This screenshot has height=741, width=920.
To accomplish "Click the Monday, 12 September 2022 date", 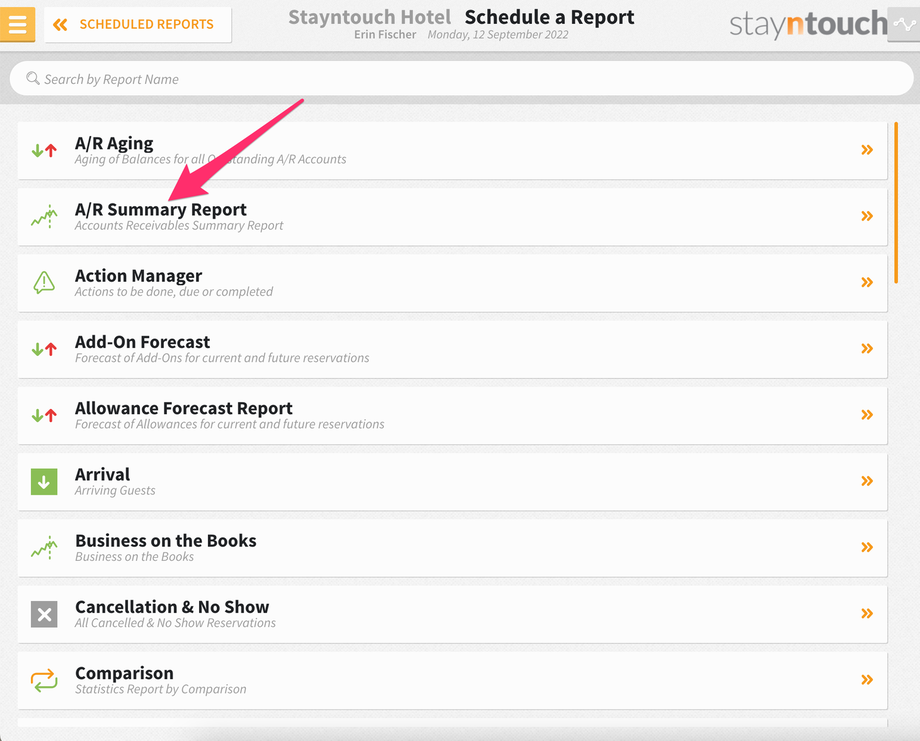I will 498,35.
